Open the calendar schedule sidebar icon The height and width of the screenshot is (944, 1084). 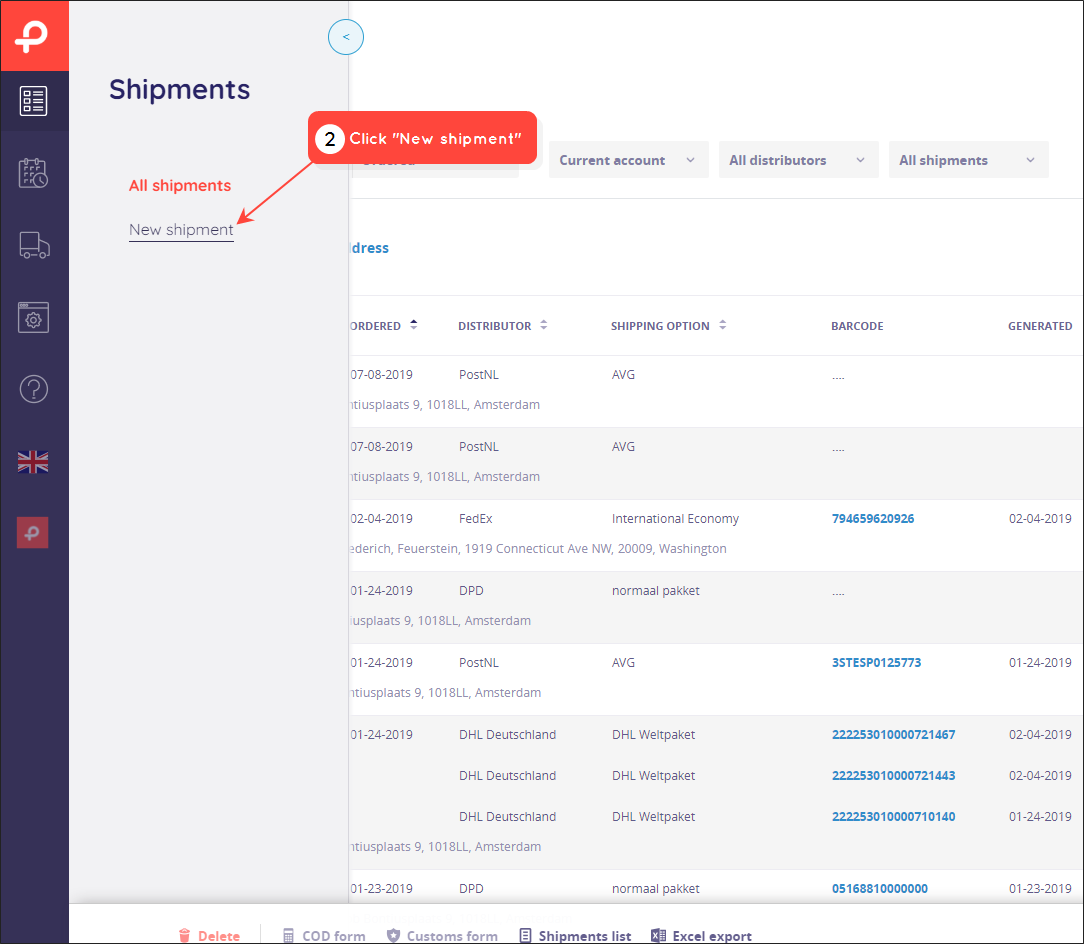[33, 173]
